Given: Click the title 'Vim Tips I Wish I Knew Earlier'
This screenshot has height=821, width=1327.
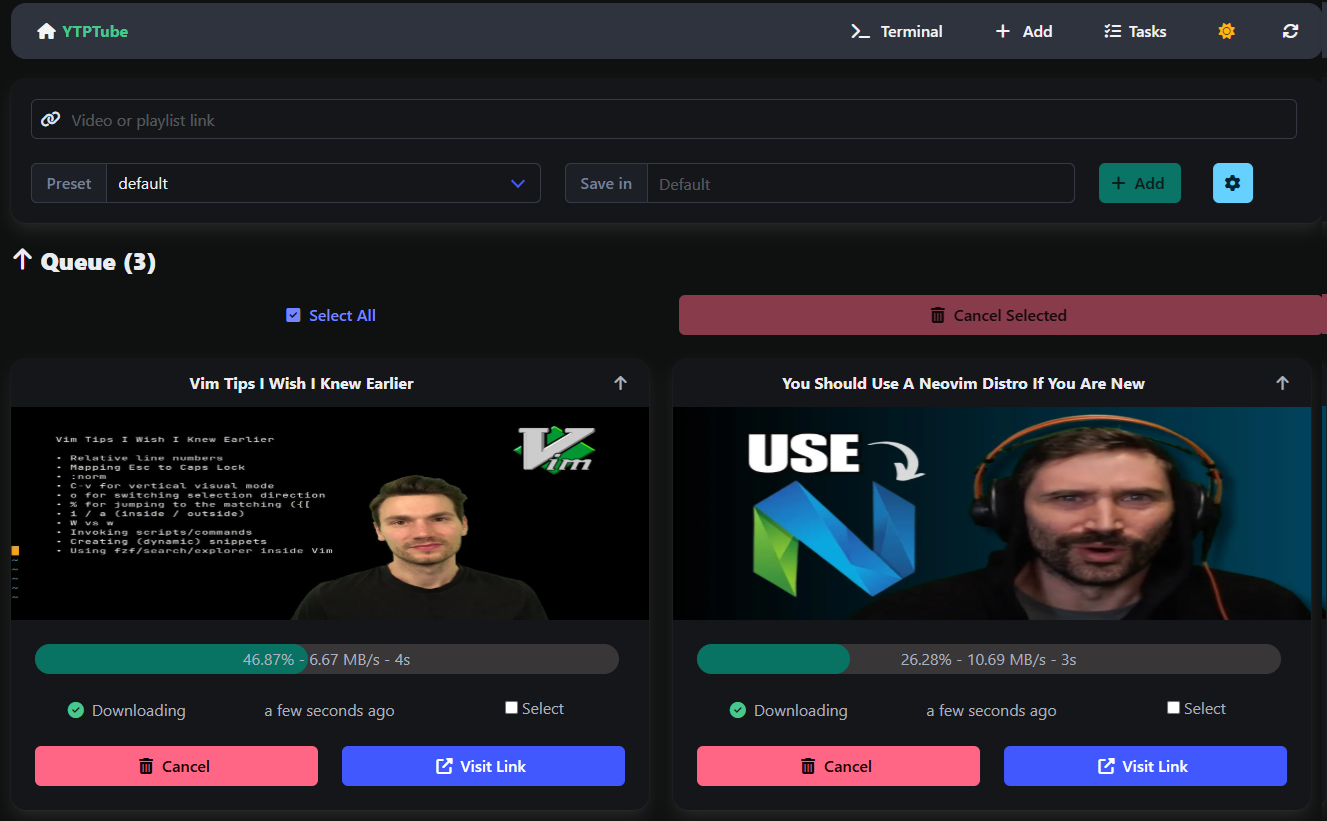Looking at the screenshot, I should pyautogui.click(x=301, y=383).
